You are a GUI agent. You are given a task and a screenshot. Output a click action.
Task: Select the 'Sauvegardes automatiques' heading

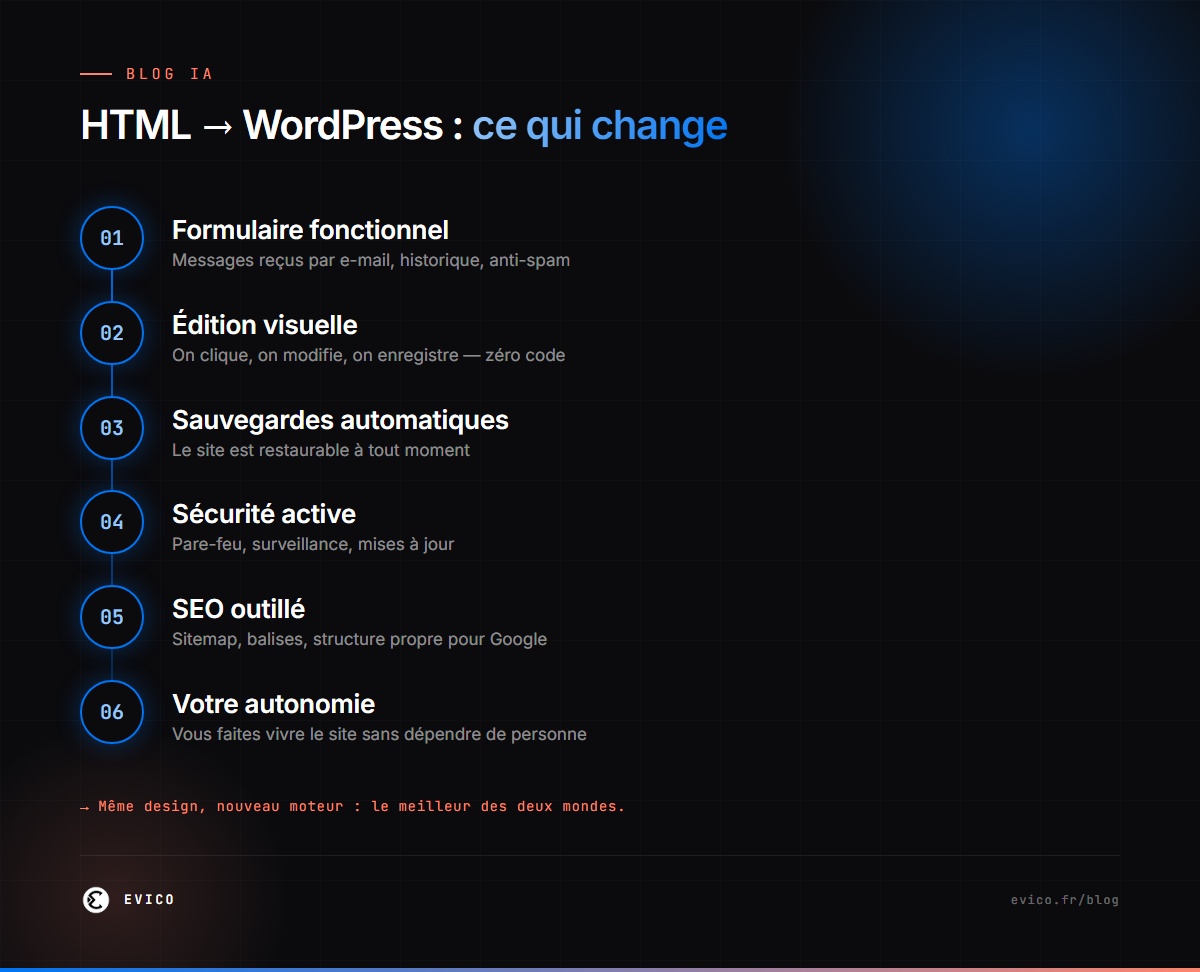pos(340,420)
